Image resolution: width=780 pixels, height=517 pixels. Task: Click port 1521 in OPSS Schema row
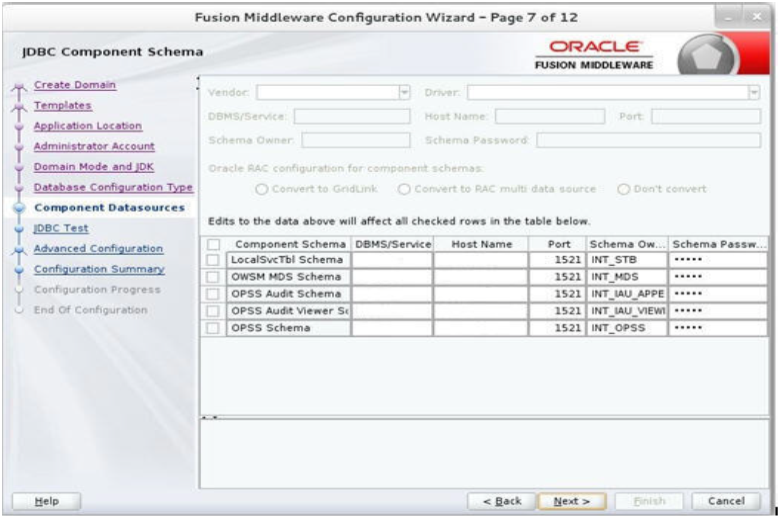click(558, 328)
